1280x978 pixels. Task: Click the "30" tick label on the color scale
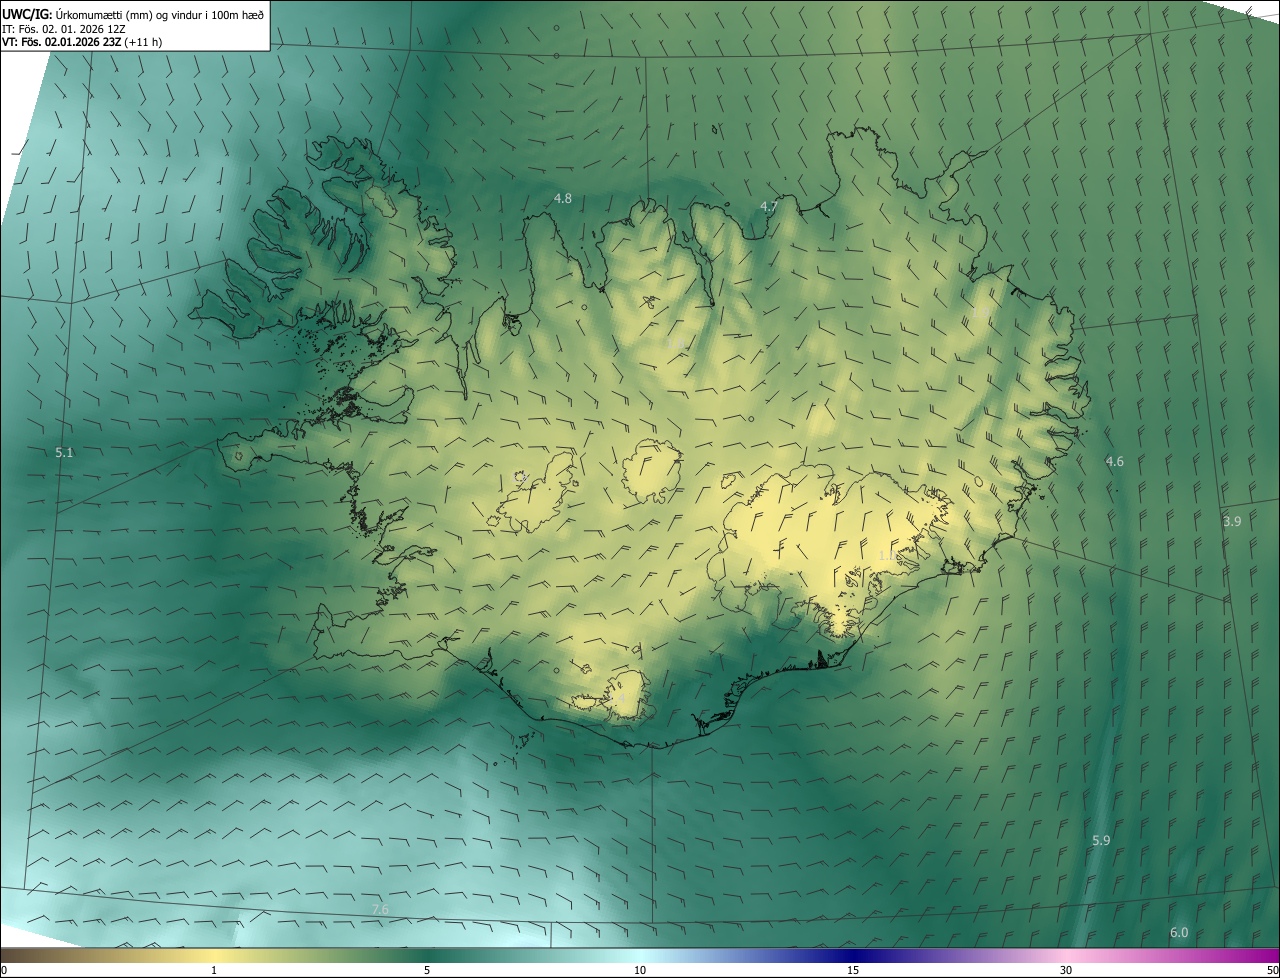pyautogui.click(x=1066, y=971)
